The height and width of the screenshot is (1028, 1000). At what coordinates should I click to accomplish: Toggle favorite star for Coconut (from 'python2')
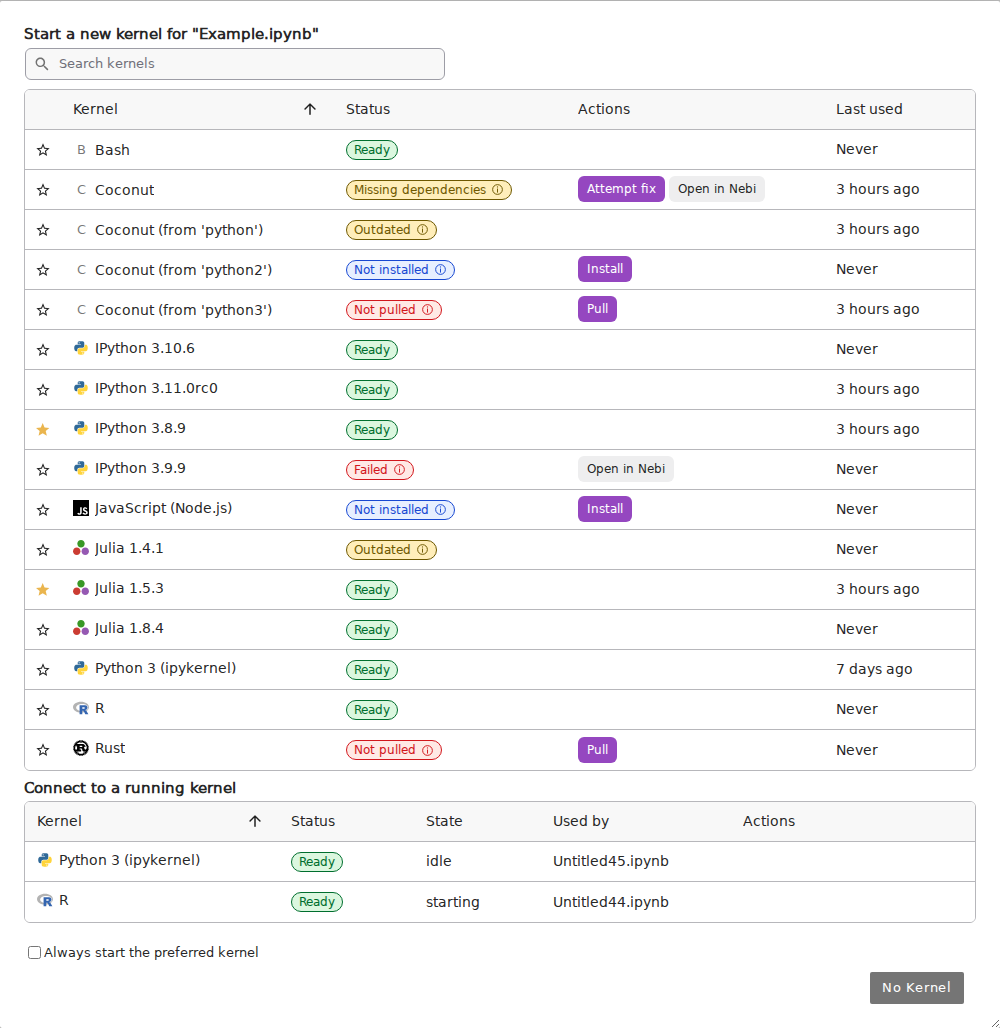(43, 270)
